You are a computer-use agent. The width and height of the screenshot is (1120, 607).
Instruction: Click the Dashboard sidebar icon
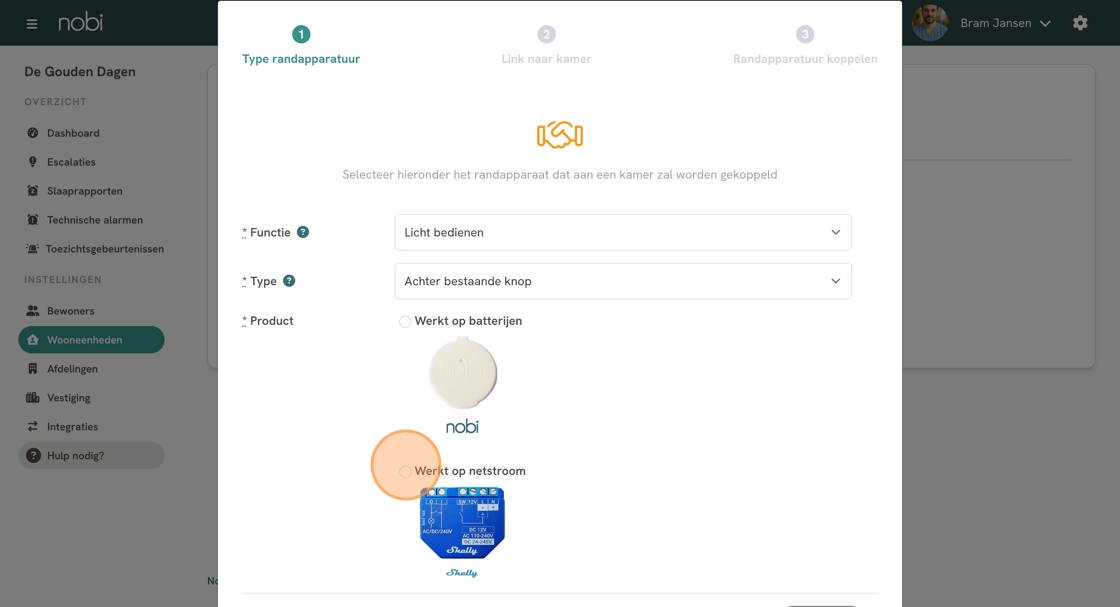click(33, 133)
